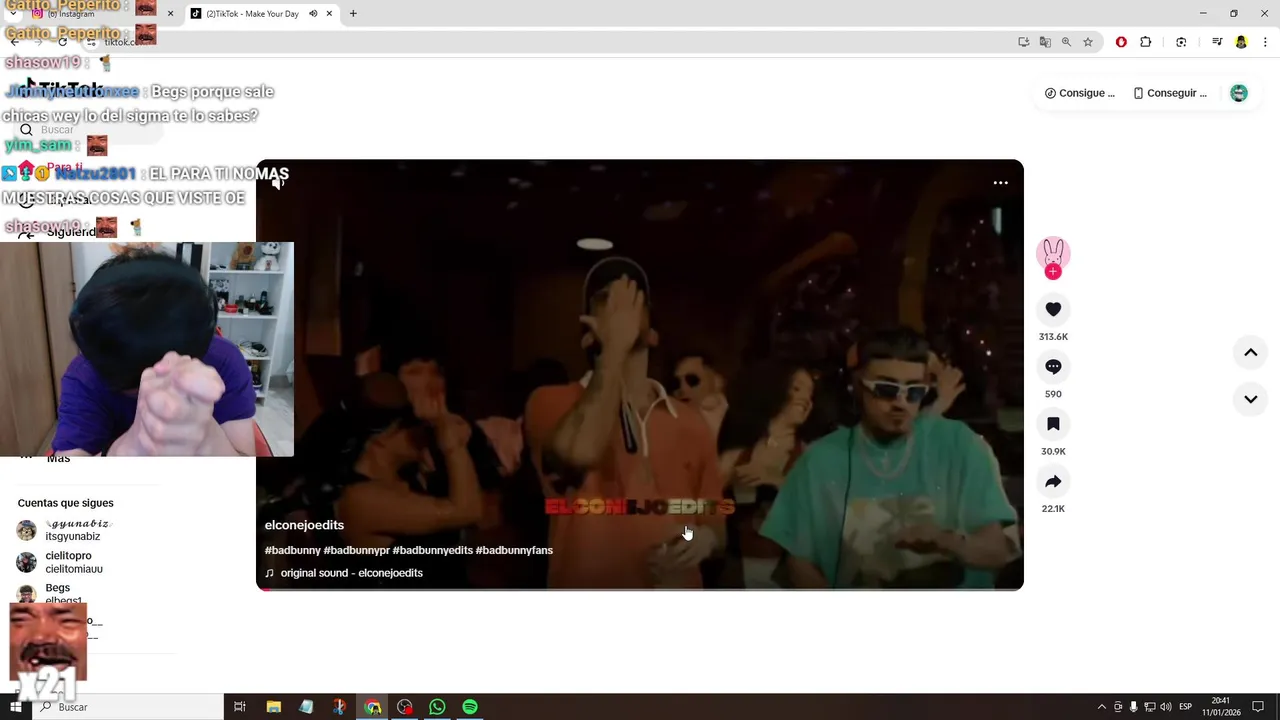The width and height of the screenshot is (1280, 720).
Task: Click the Conseguir app button
Action: pos(1170,93)
